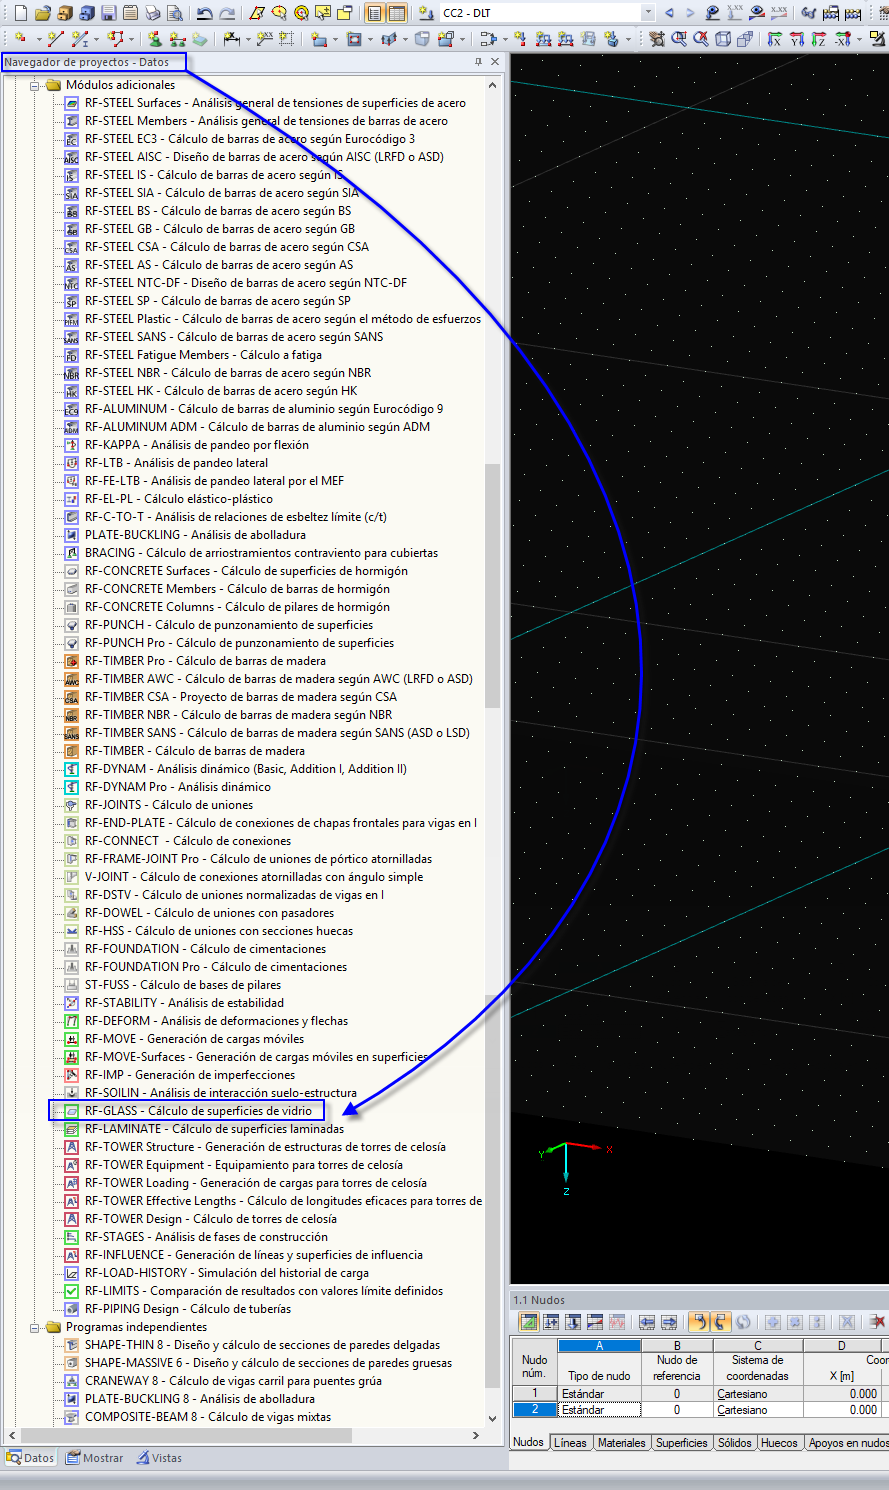Viewport: 889px width, 1490px height.
Task: Select RF-STEEL EC3 module entry
Action: [x=250, y=139]
